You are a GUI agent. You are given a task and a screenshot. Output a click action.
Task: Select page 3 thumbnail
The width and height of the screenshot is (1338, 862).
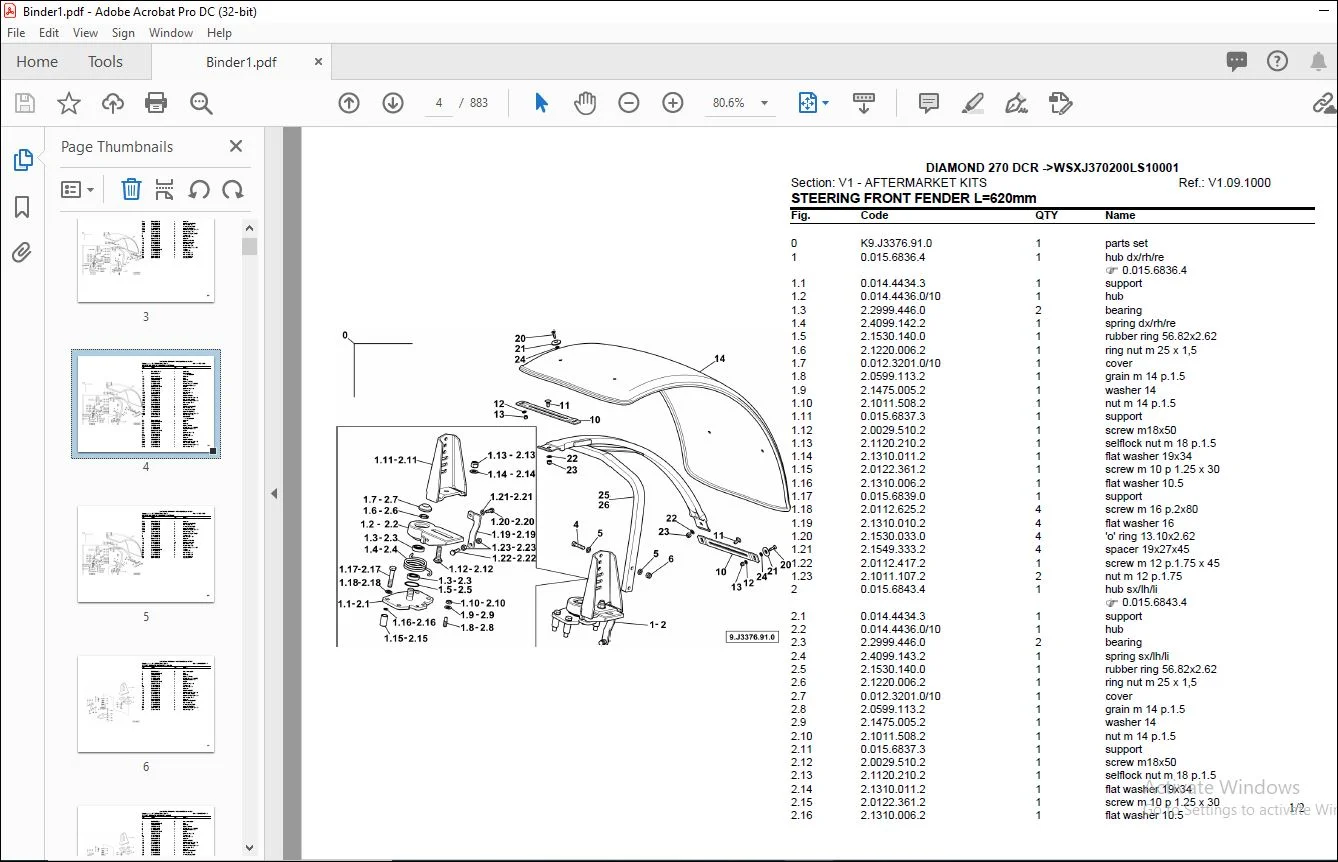(x=146, y=260)
